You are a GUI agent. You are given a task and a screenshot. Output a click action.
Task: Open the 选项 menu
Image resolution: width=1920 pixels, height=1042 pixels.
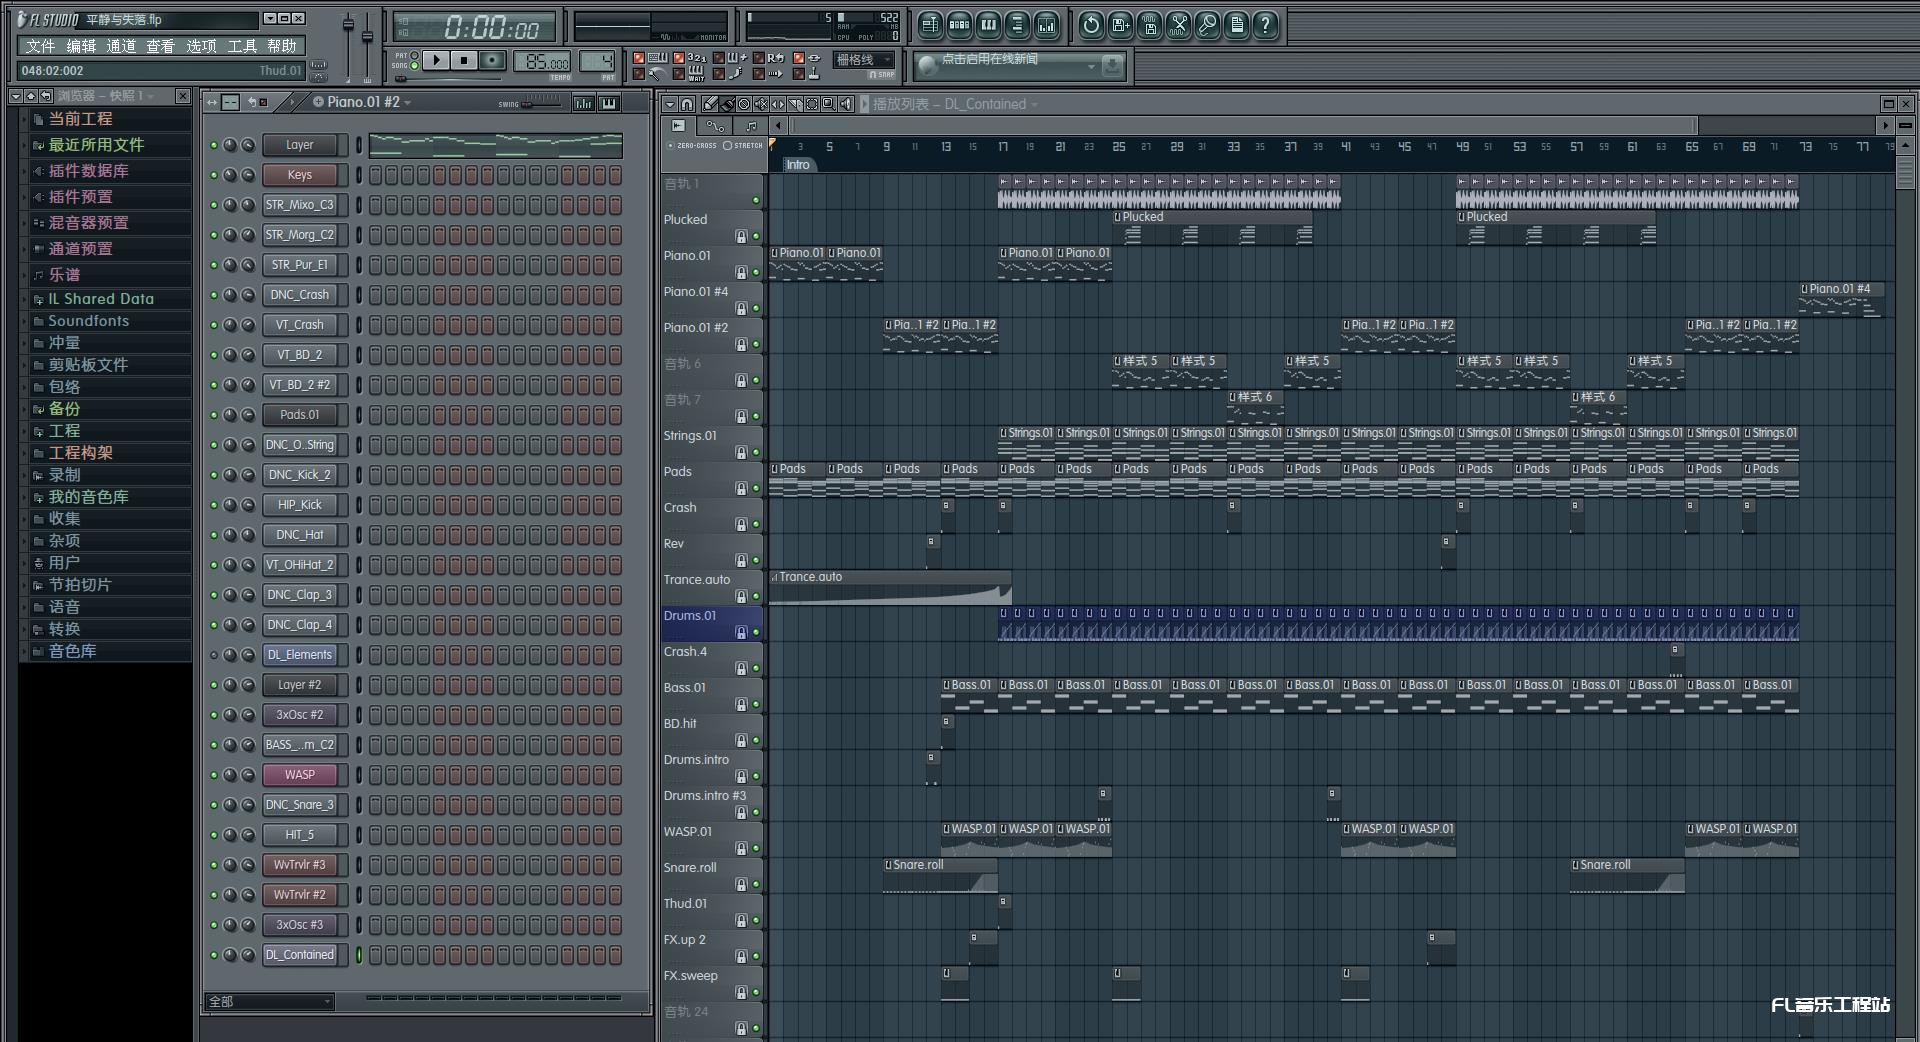[201, 46]
